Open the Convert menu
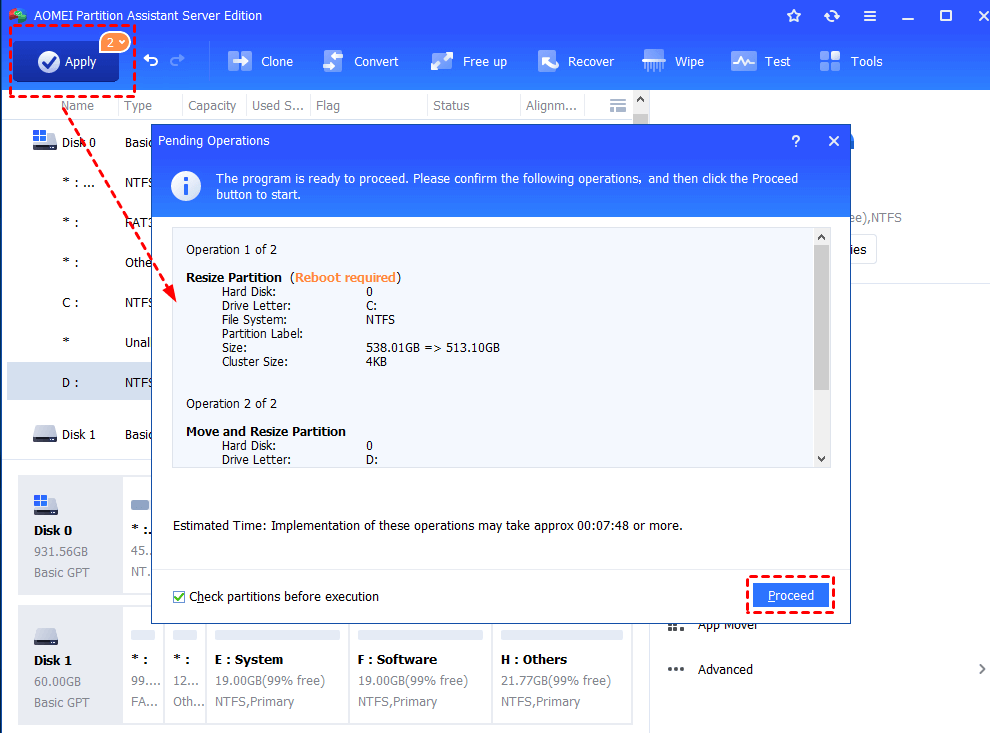Viewport: 990px width, 733px height. (x=360, y=61)
